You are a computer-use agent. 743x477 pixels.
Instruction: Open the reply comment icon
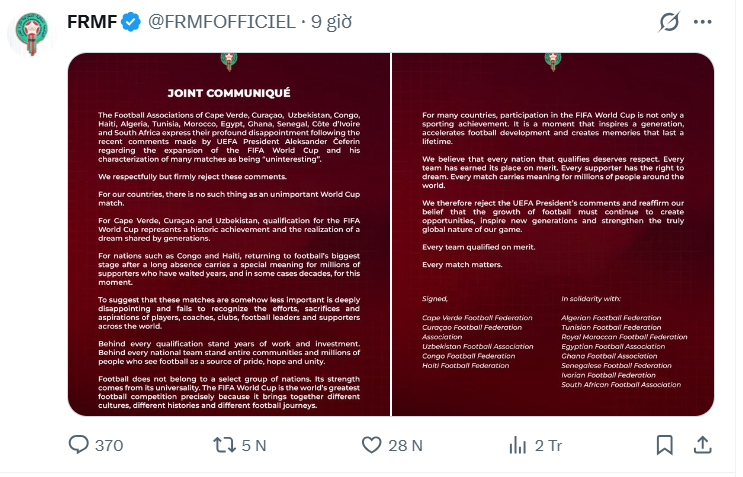pyautogui.click(x=78, y=445)
